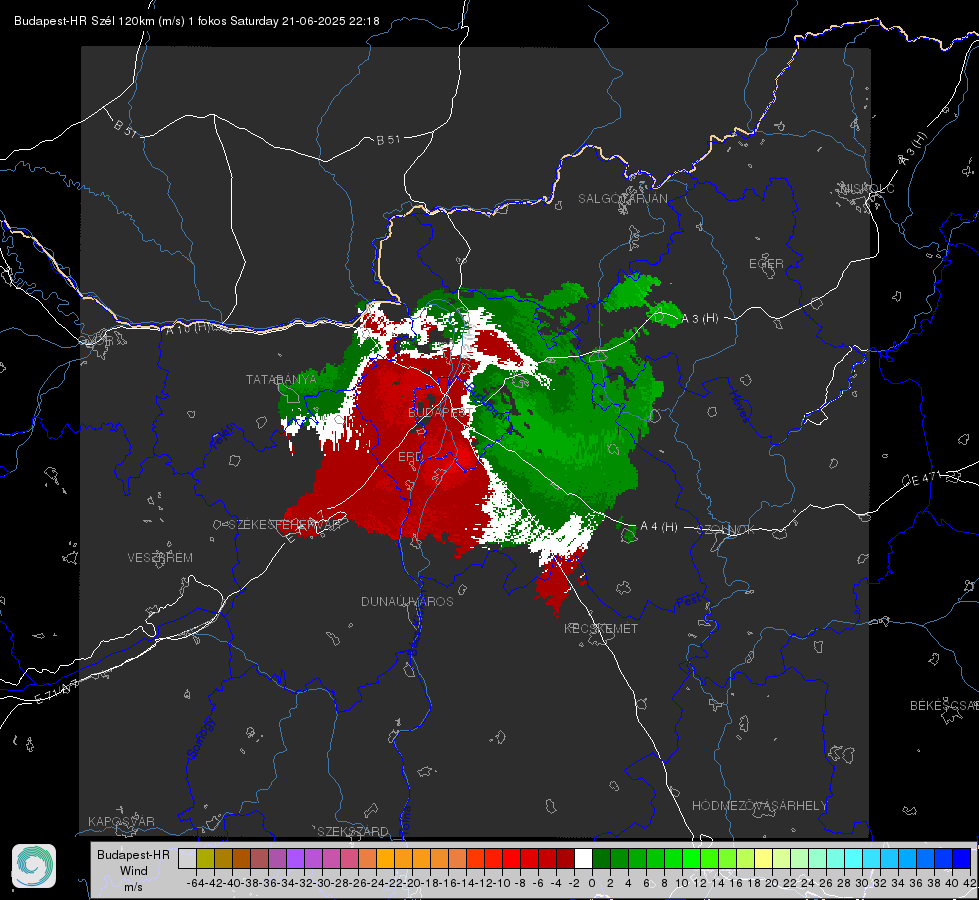The width and height of the screenshot is (979, 900).
Task: Select the dark blue last legend swatch
Action: (x=962, y=858)
